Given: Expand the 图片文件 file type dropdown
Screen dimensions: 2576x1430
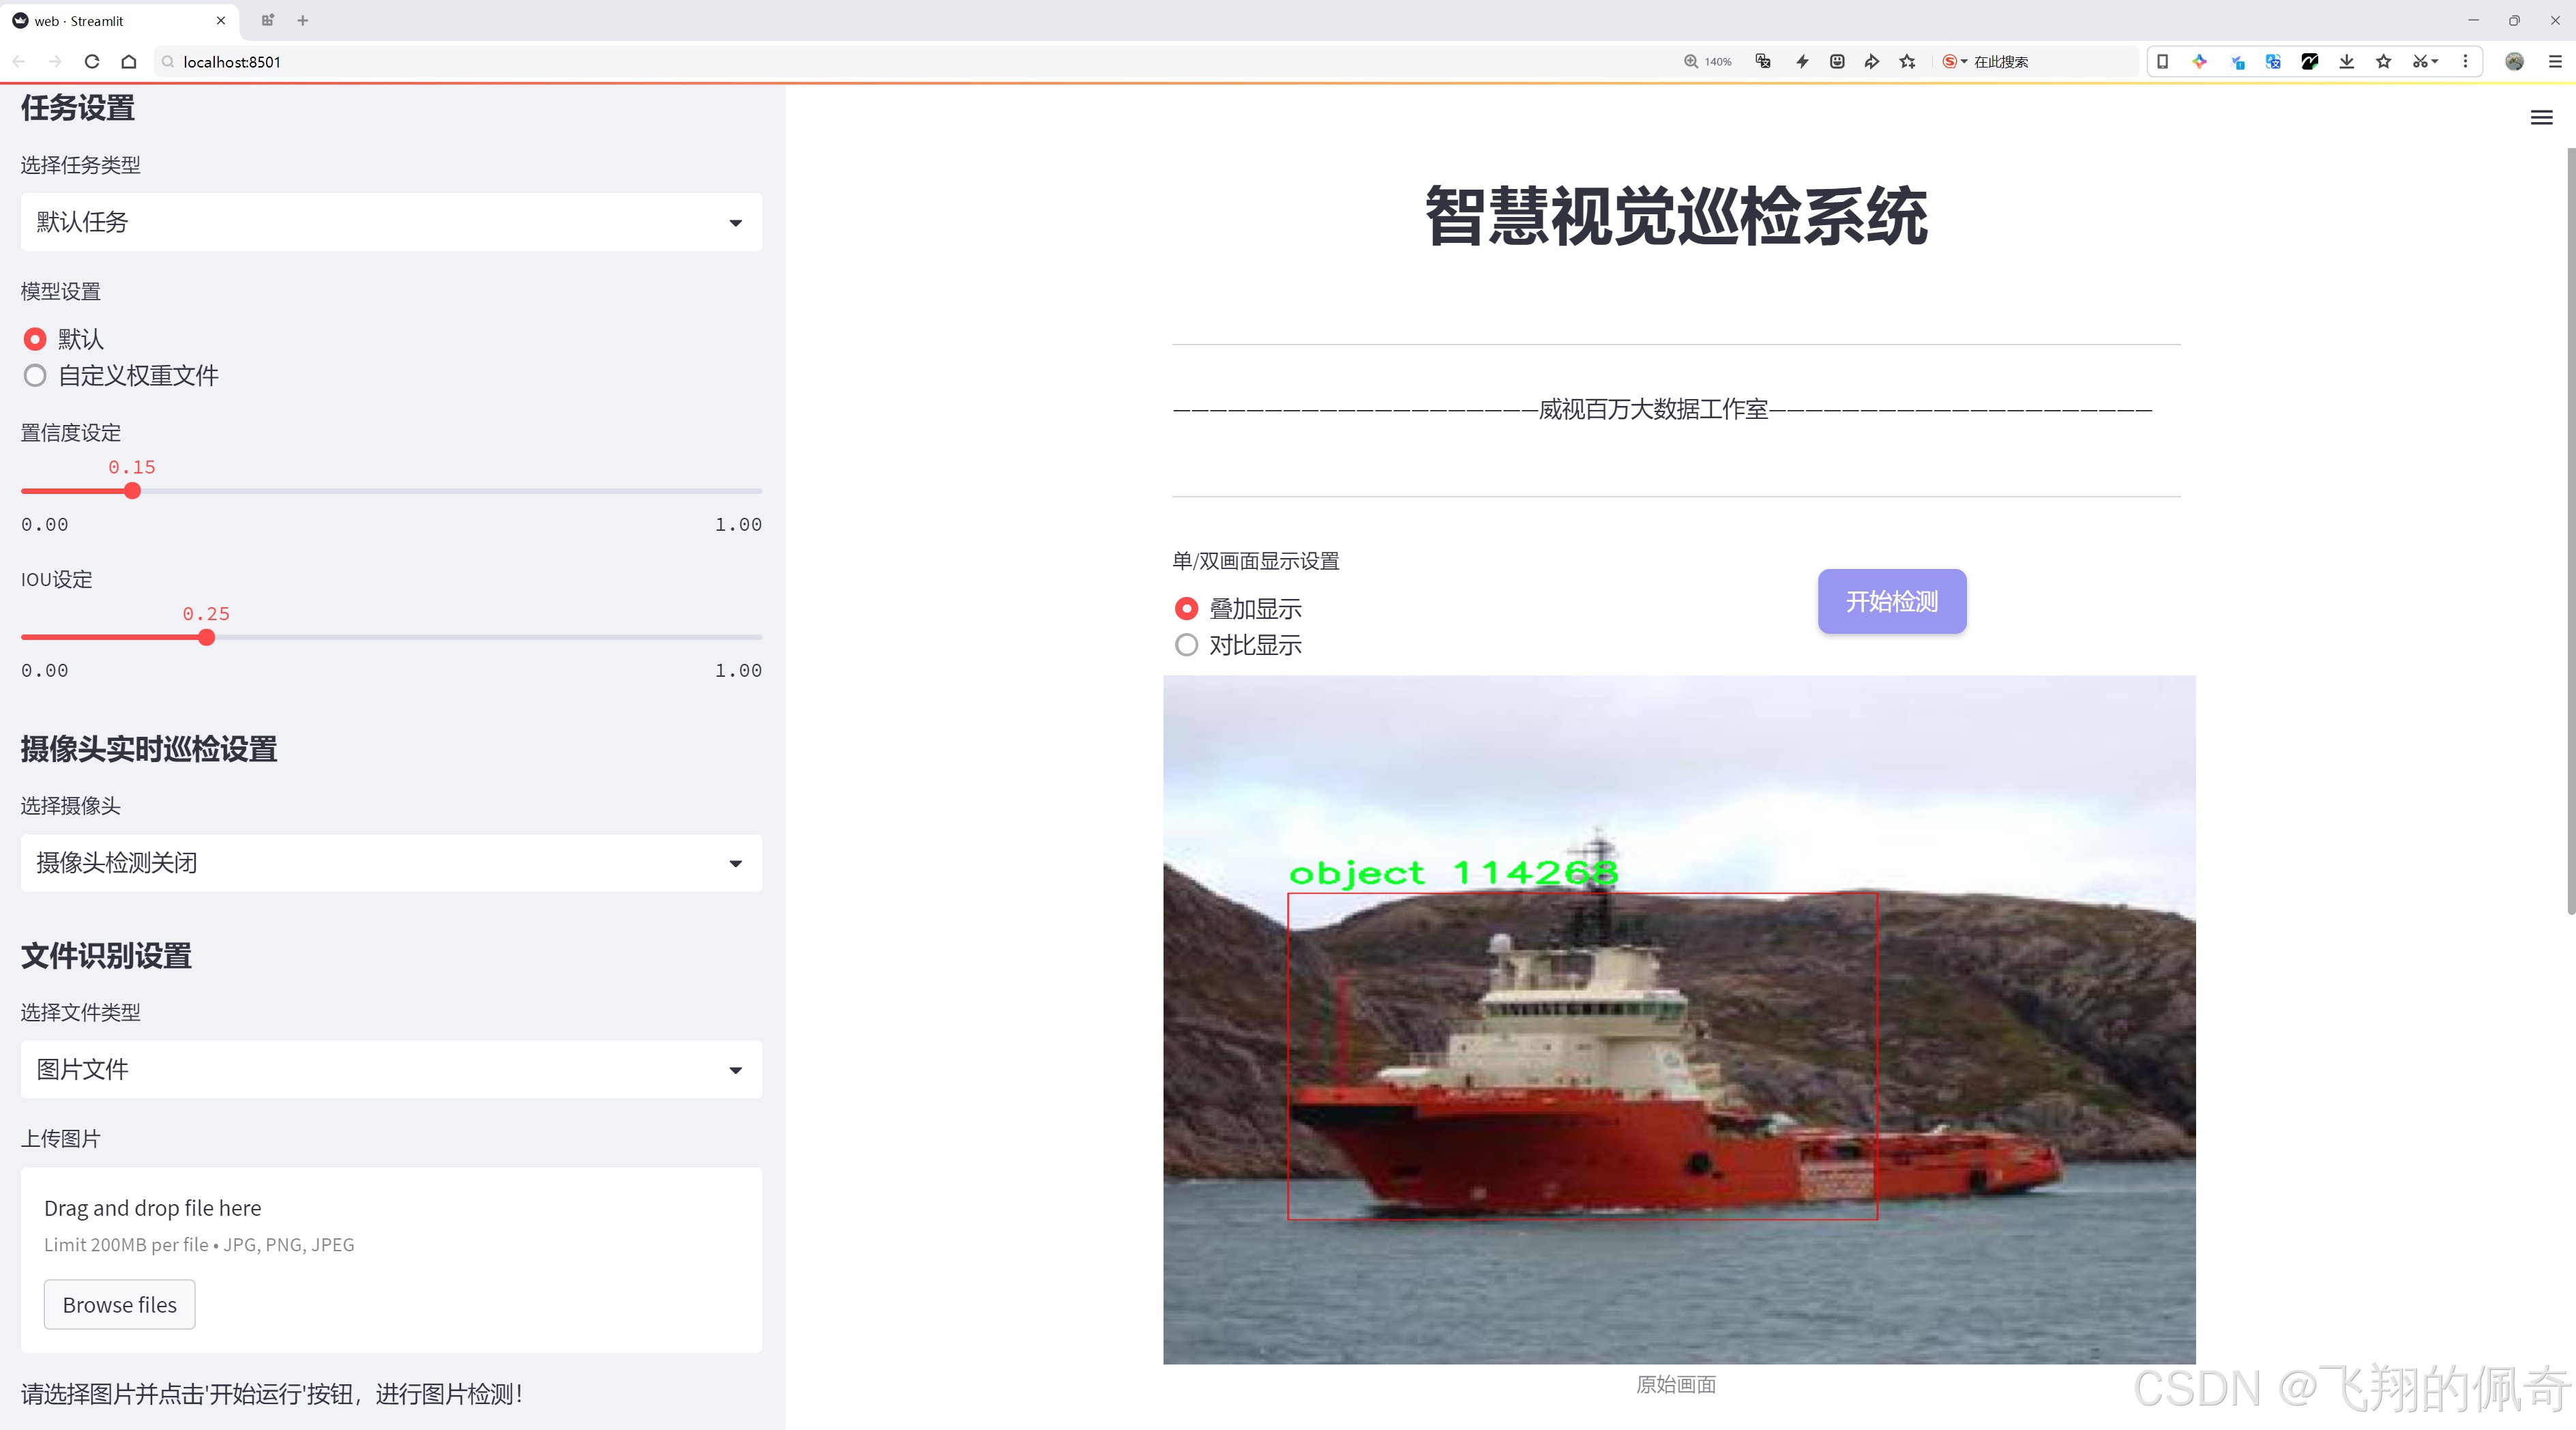Looking at the screenshot, I should coord(391,1070).
